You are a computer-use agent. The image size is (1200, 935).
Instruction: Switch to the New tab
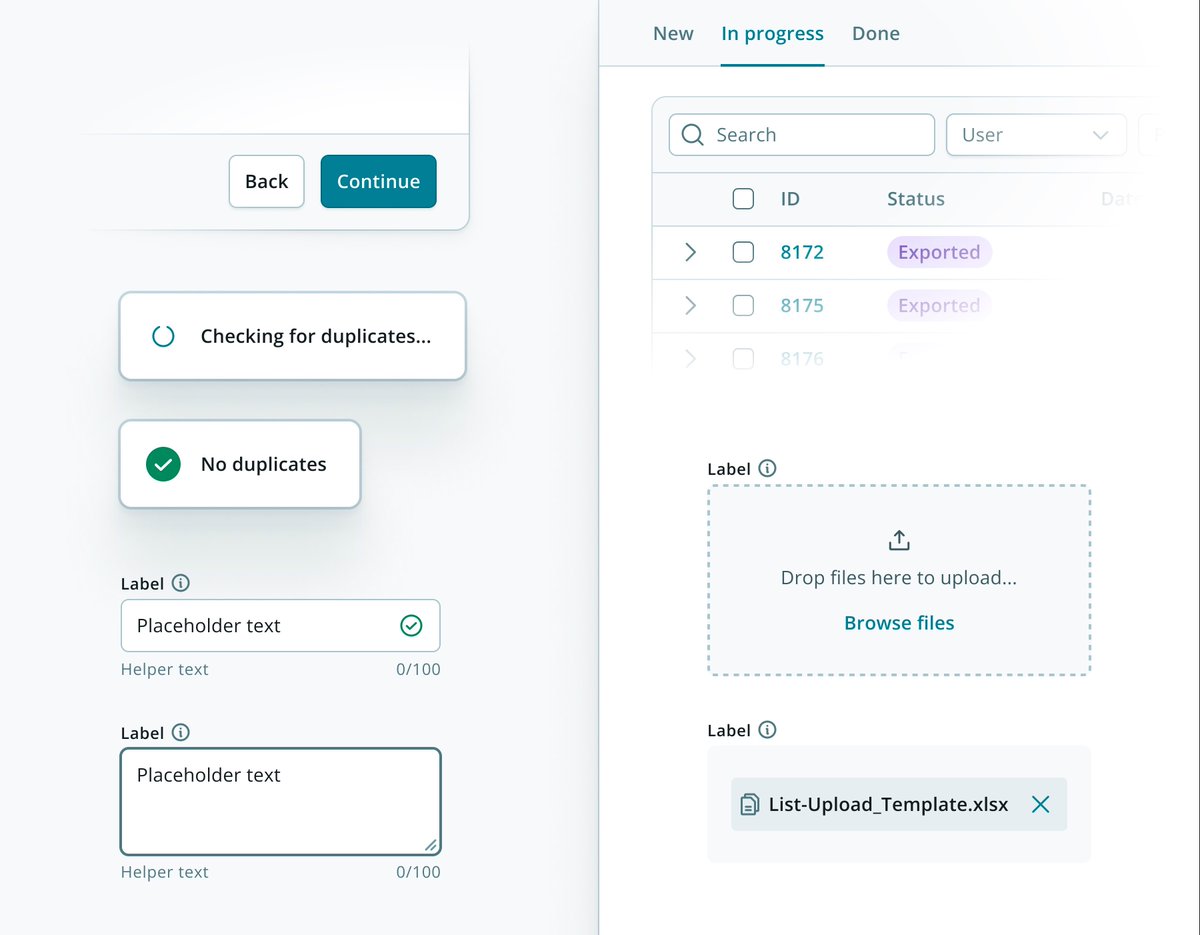(x=673, y=33)
